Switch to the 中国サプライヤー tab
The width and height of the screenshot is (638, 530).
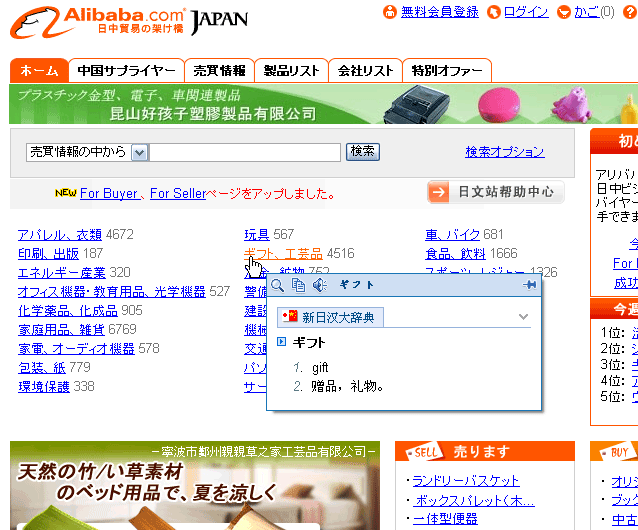(126, 71)
